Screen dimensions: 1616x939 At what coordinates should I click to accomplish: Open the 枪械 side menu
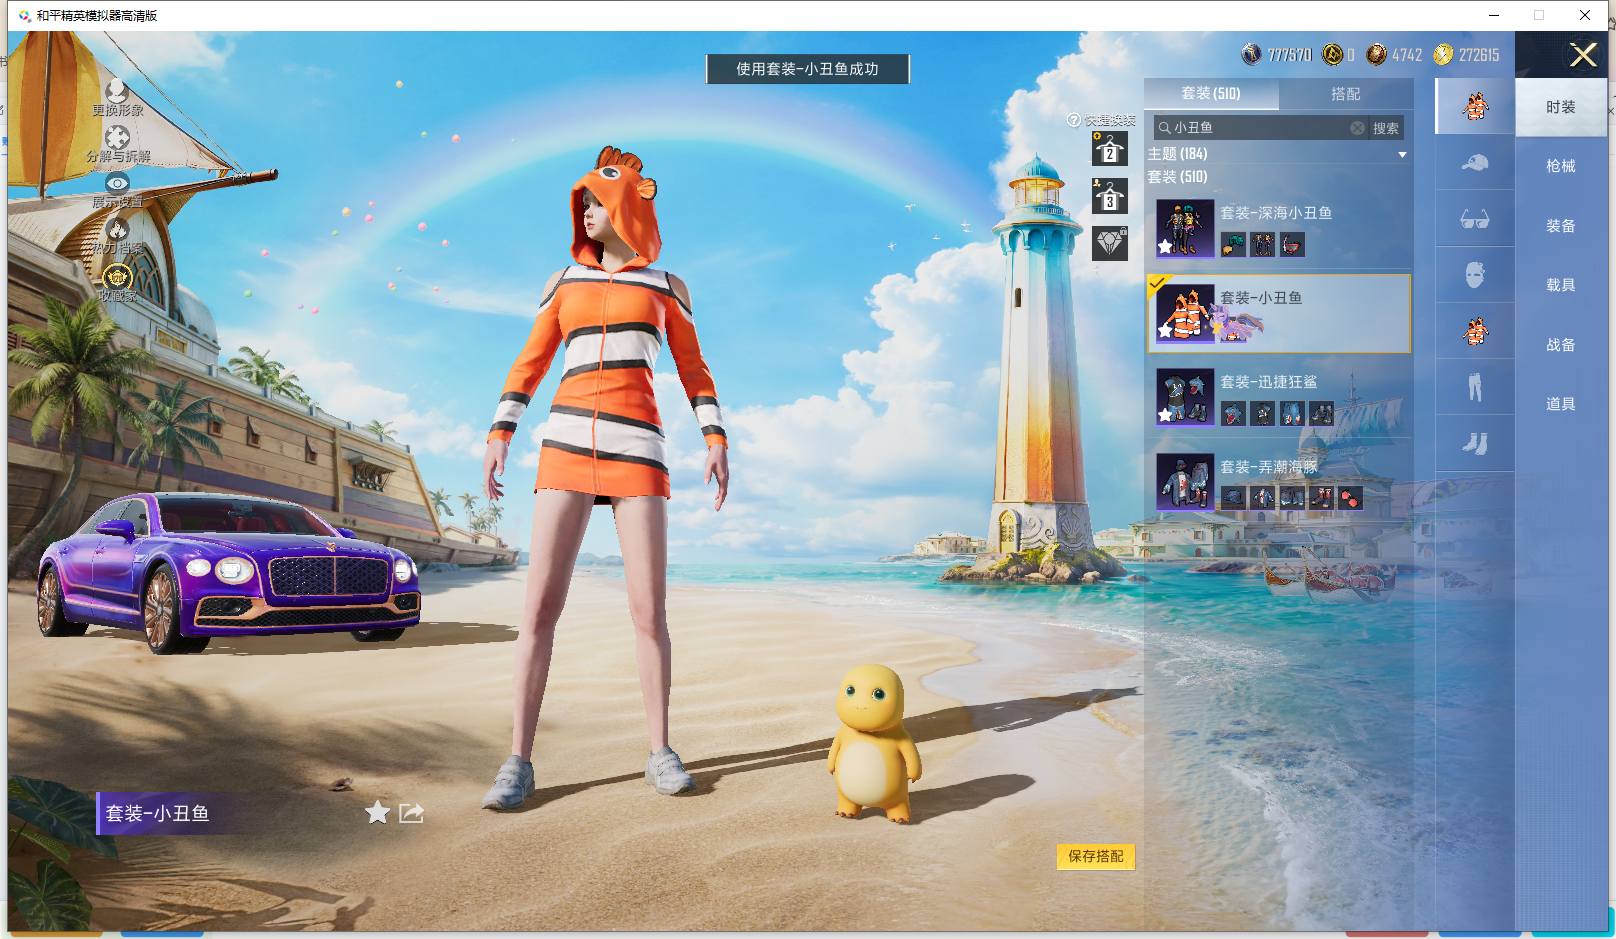coord(1560,166)
